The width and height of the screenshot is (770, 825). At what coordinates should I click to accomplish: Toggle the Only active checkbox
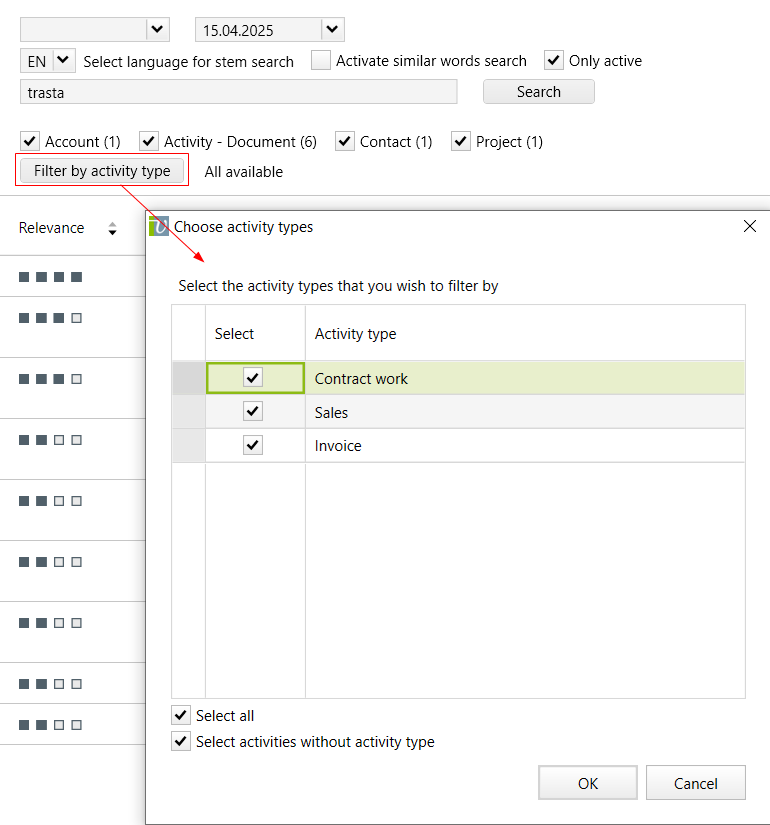pyautogui.click(x=554, y=61)
